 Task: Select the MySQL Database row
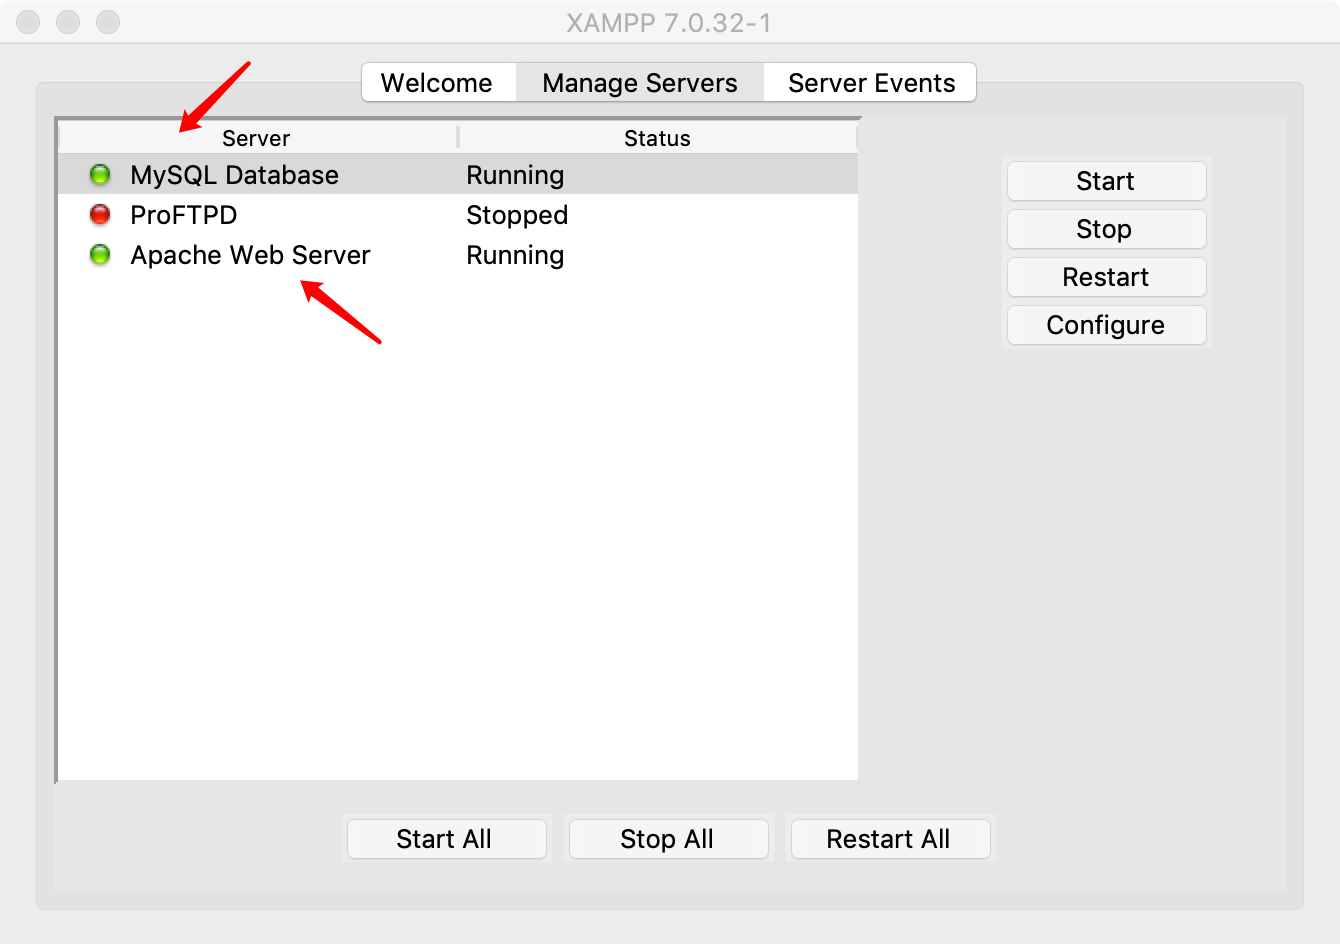458,175
